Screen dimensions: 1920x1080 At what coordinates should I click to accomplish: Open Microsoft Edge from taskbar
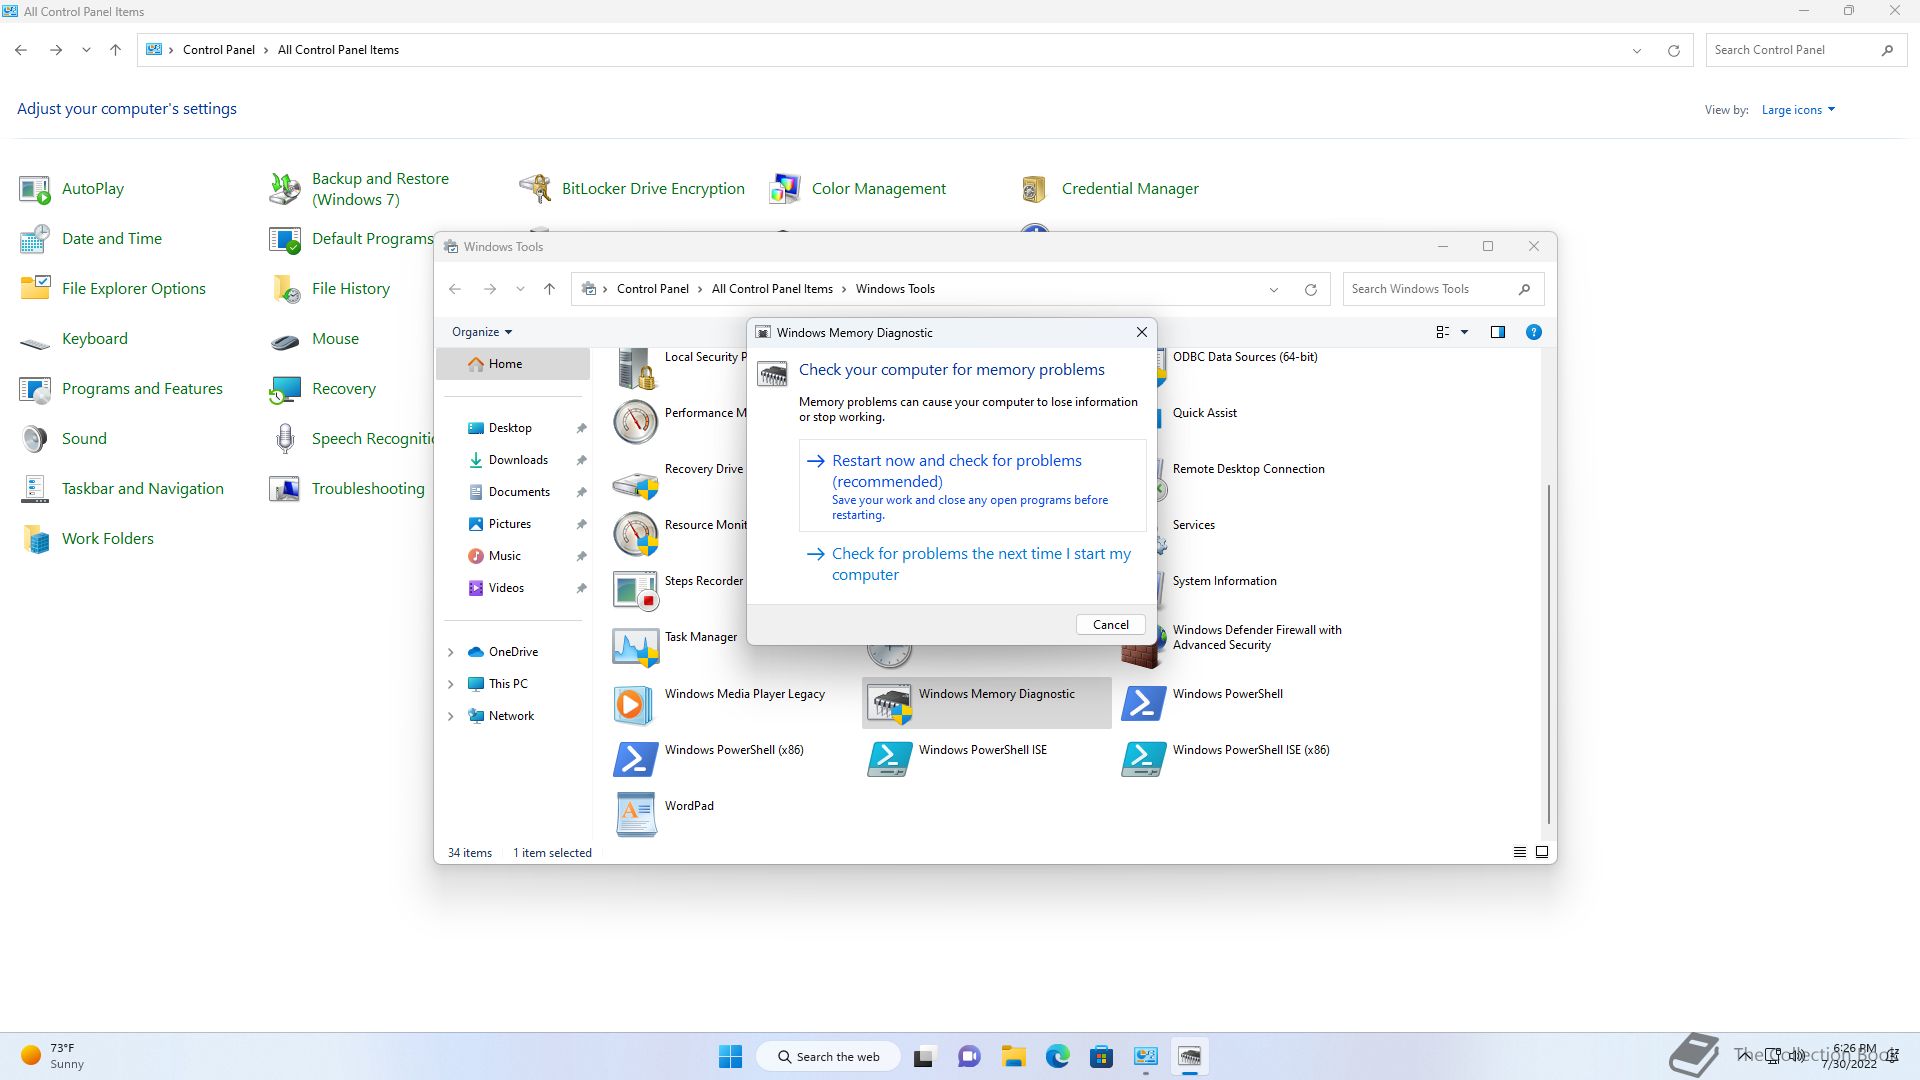pos(1058,1057)
